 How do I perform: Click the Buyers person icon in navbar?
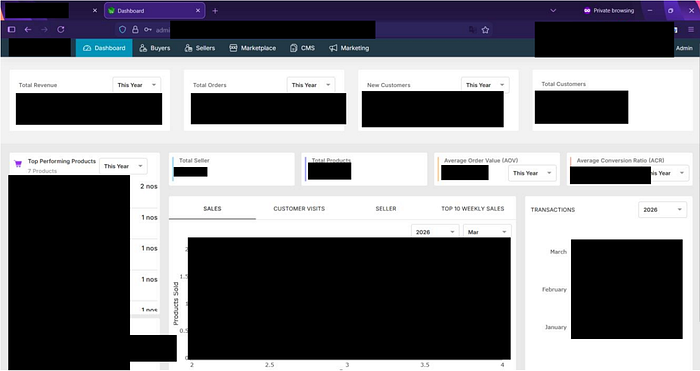click(x=143, y=48)
